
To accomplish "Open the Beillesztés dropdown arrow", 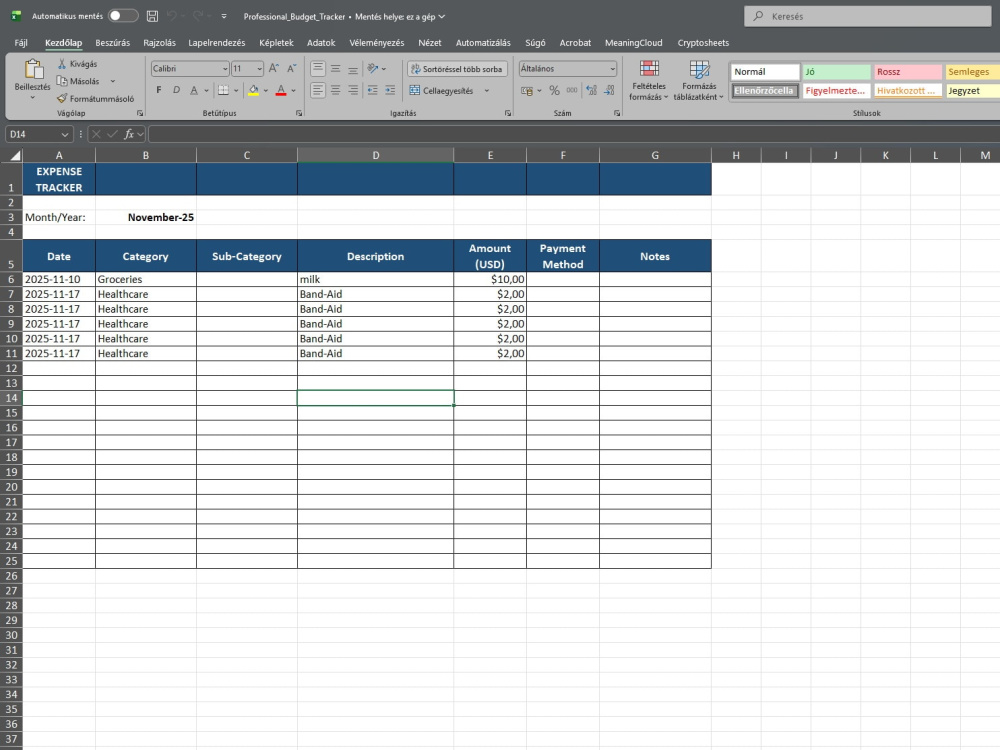I will (33, 98).
